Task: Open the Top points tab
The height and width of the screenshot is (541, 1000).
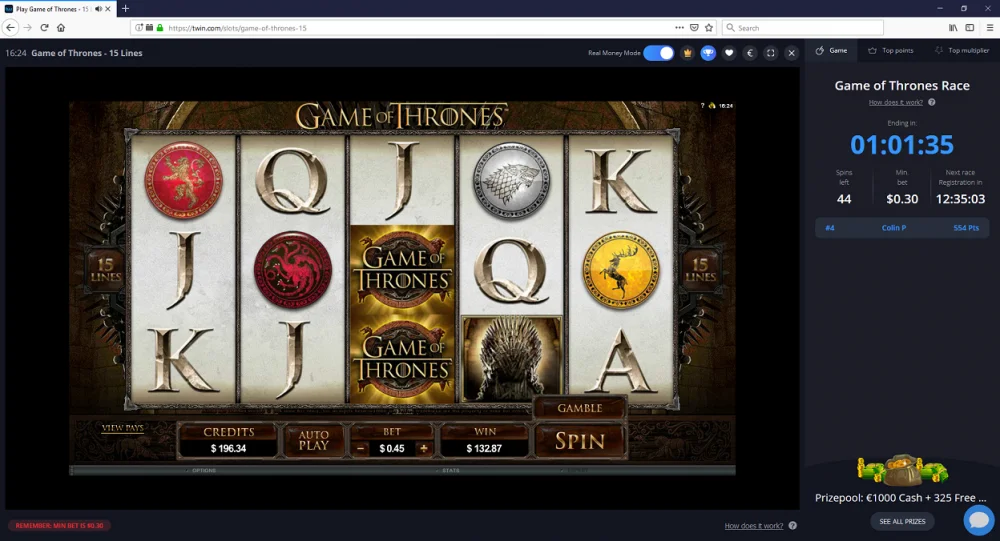Action: [x=890, y=50]
